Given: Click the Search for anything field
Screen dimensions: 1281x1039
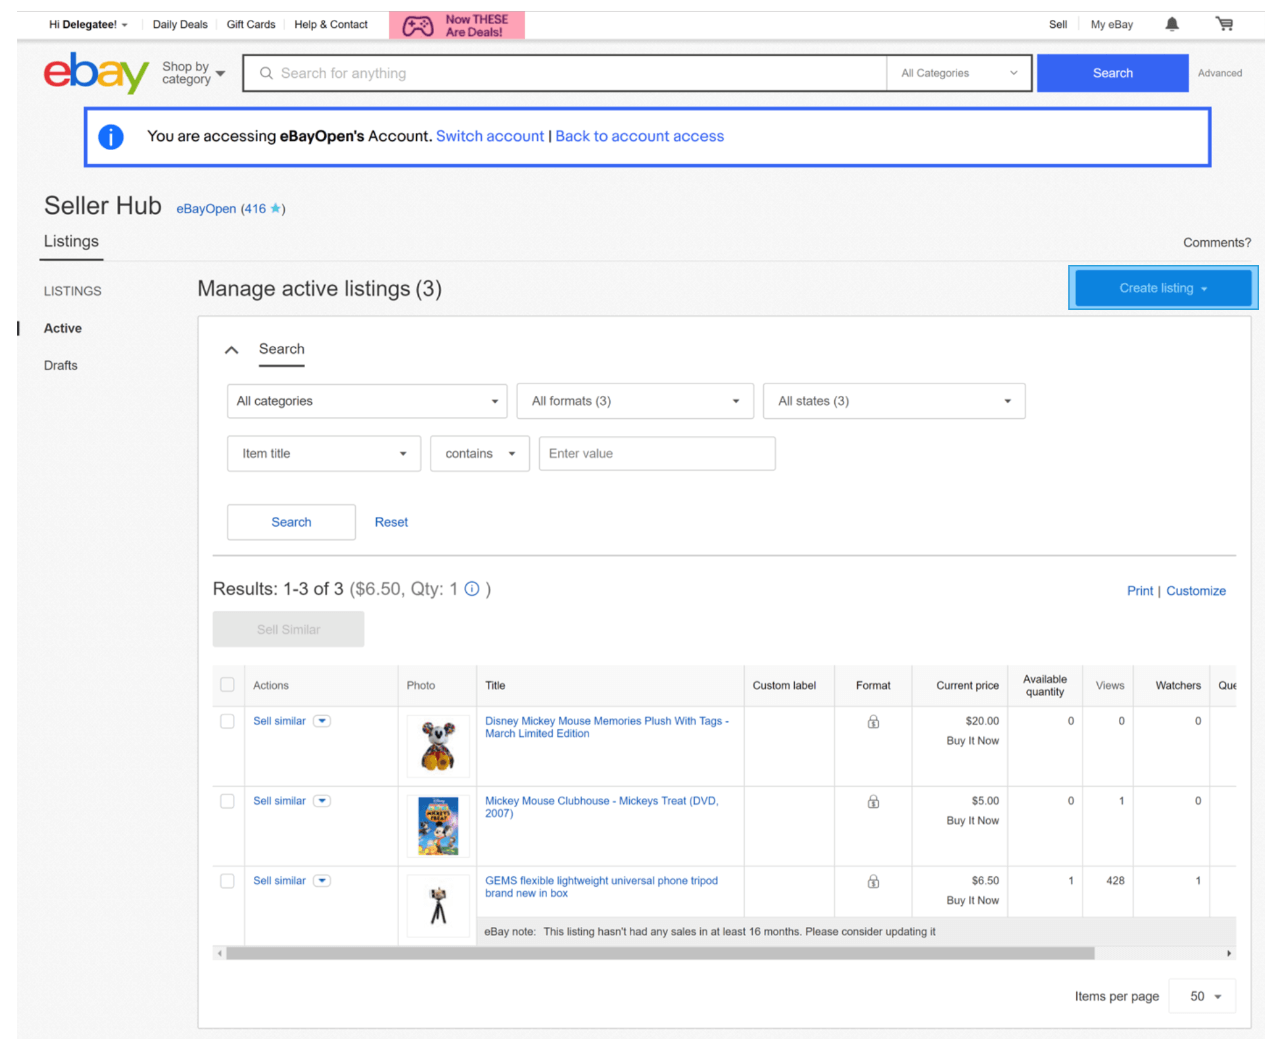Looking at the screenshot, I should (565, 73).
